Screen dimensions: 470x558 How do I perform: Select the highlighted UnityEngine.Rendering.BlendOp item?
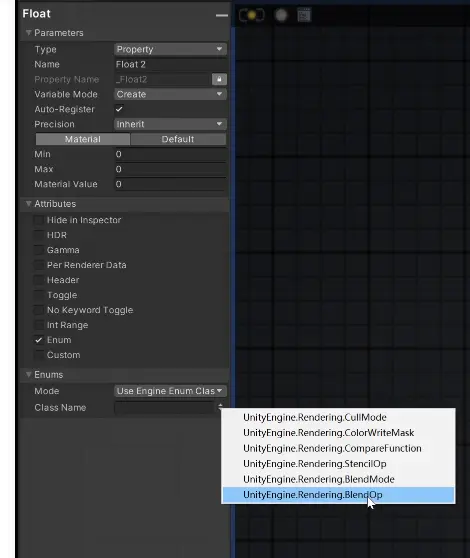tap(338, 495)
